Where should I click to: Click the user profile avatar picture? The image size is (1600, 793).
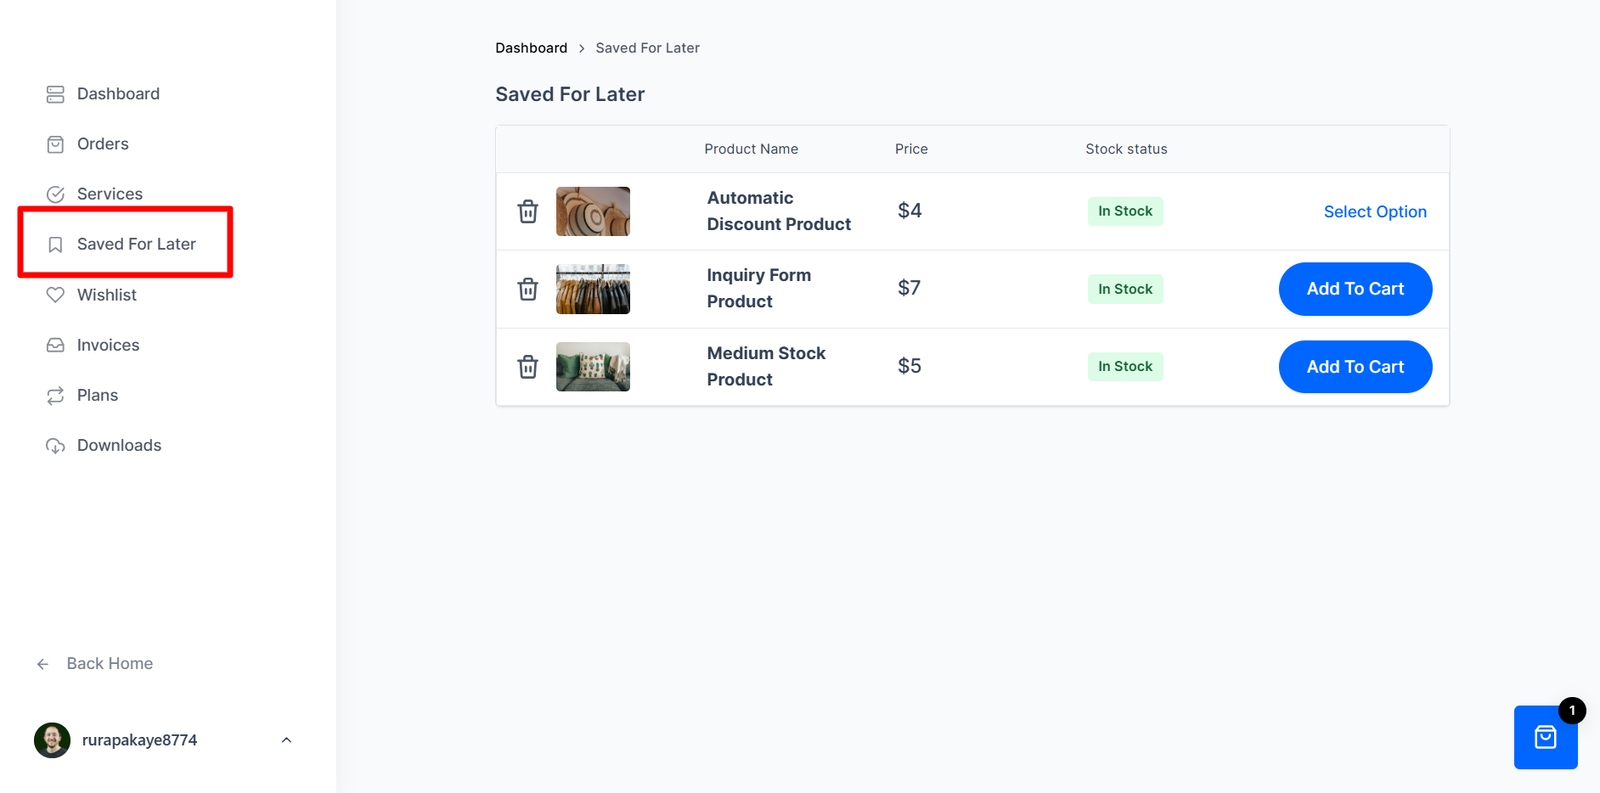click(52, 740)
